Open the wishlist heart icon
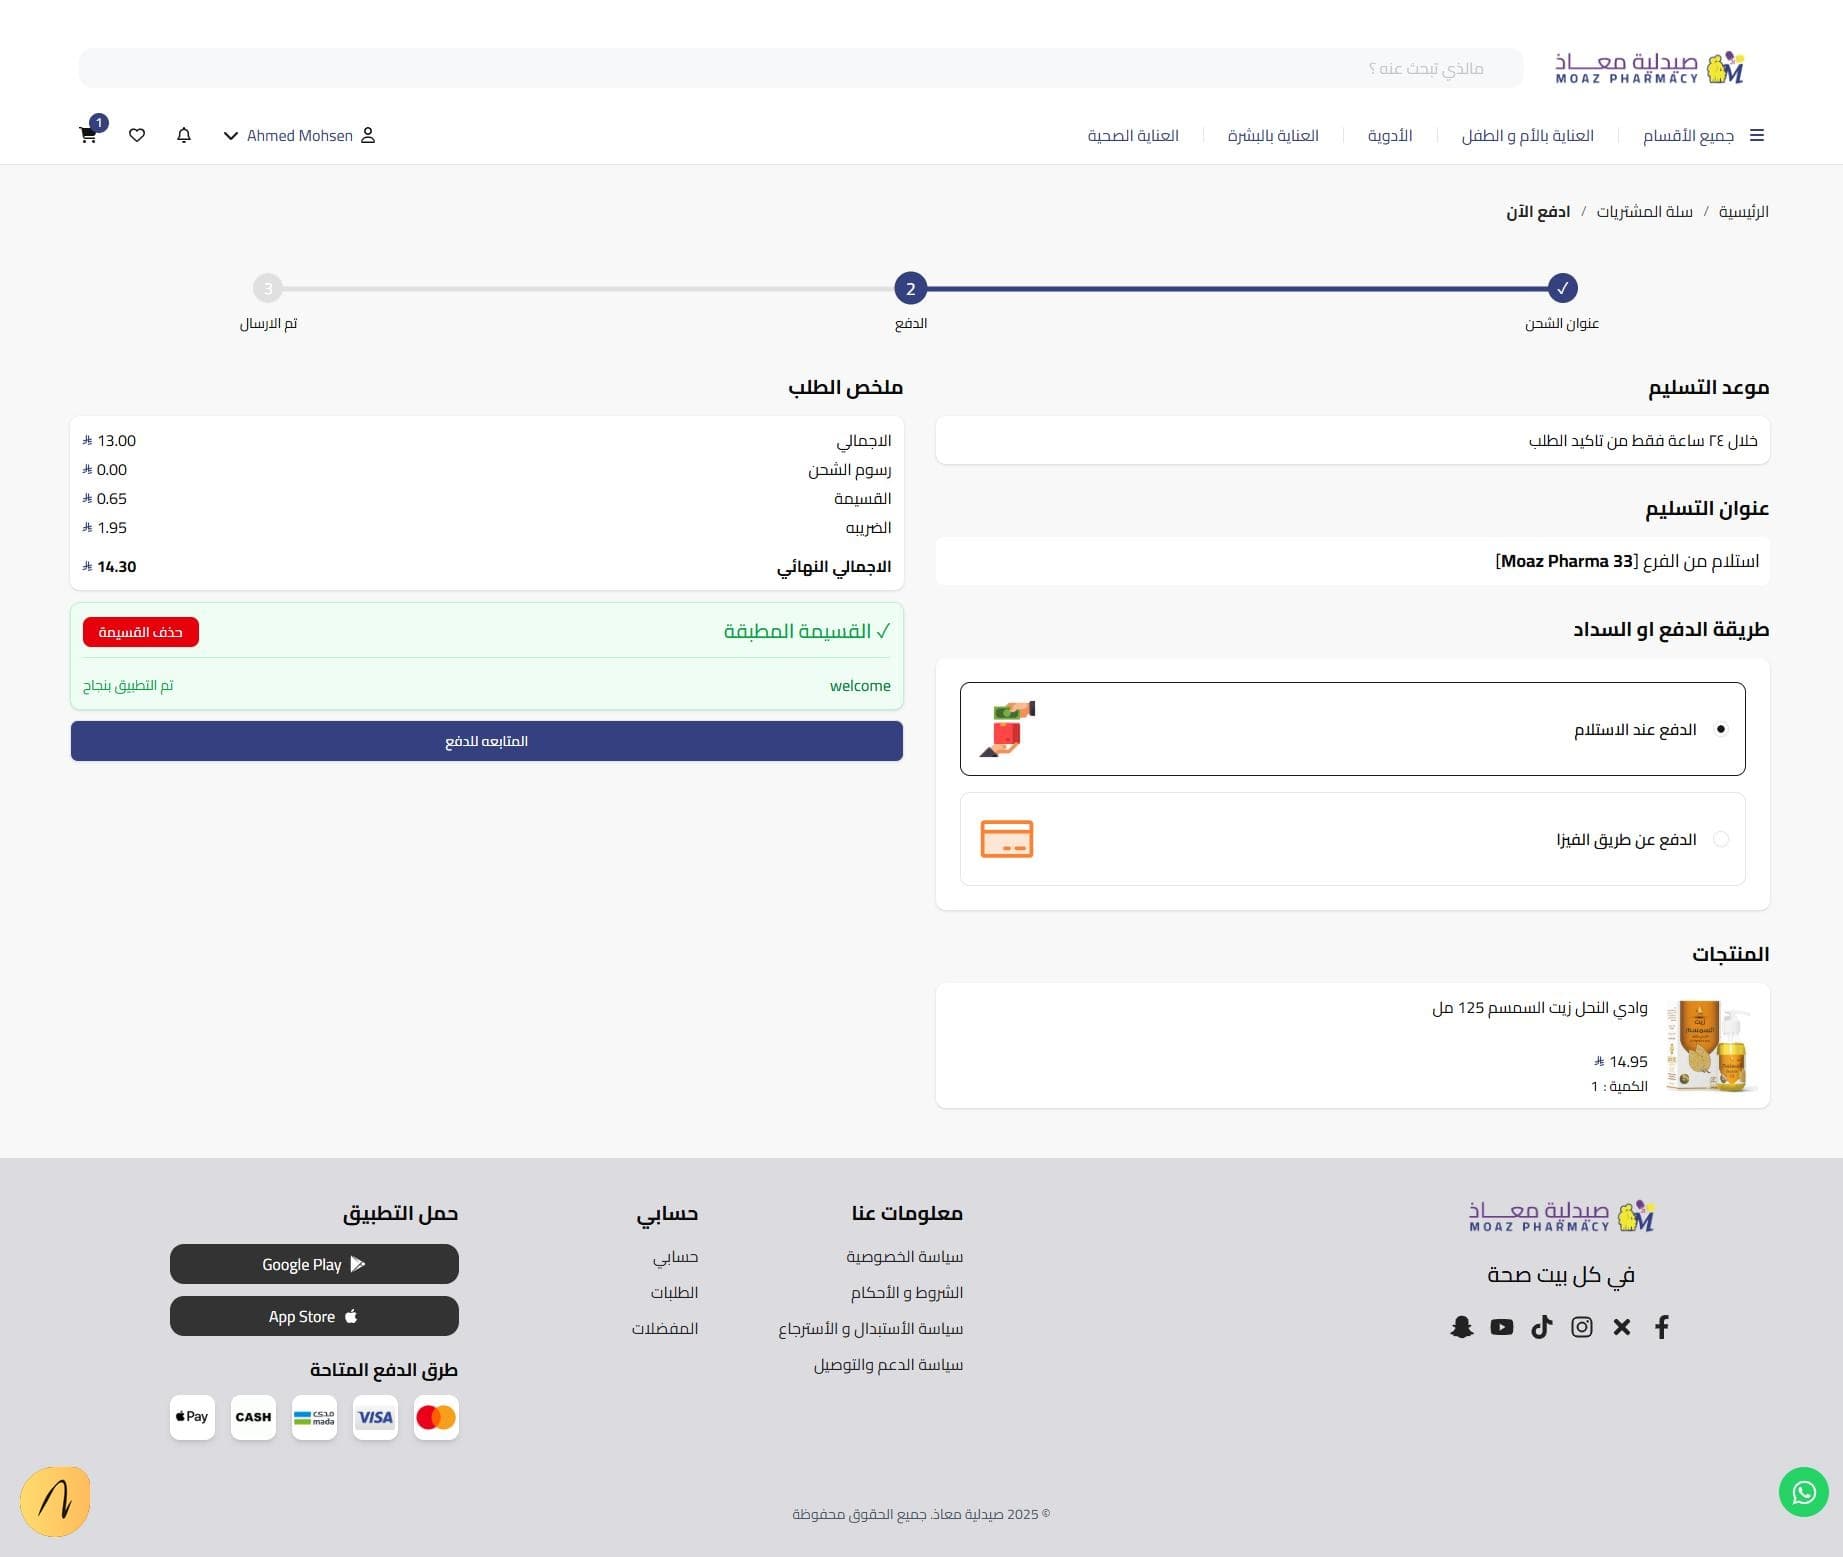Screen dimensions: 1843x1557 (137, 135)
